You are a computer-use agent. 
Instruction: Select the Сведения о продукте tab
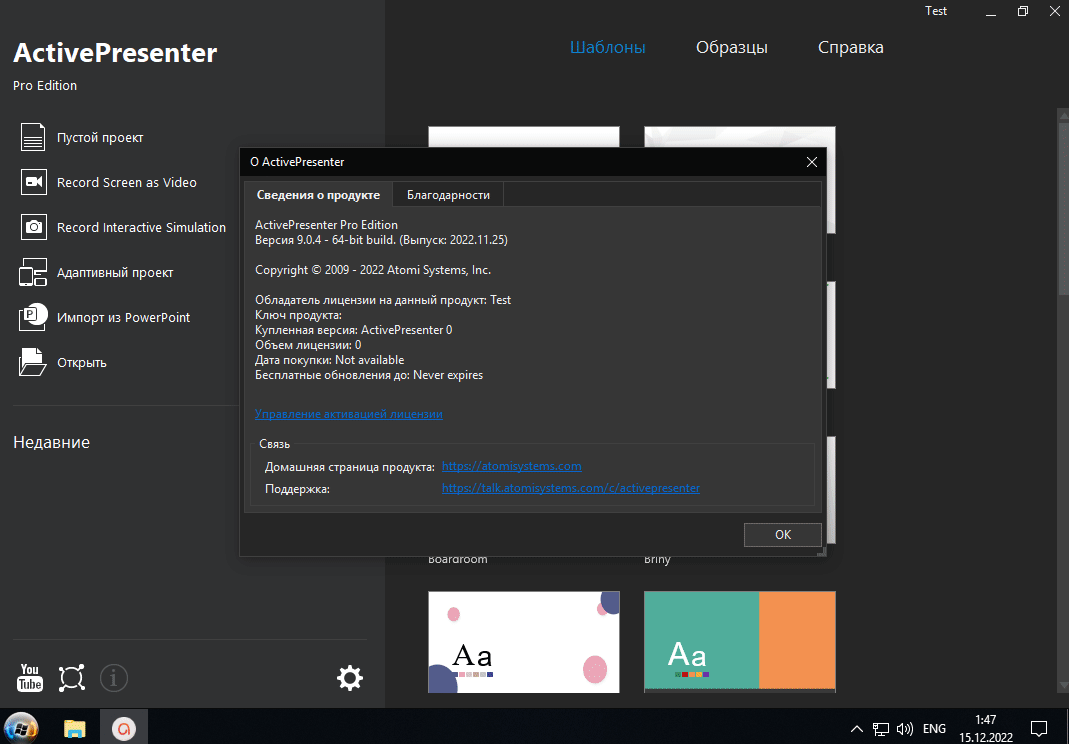pyautogui.click(x=318, y=195)
